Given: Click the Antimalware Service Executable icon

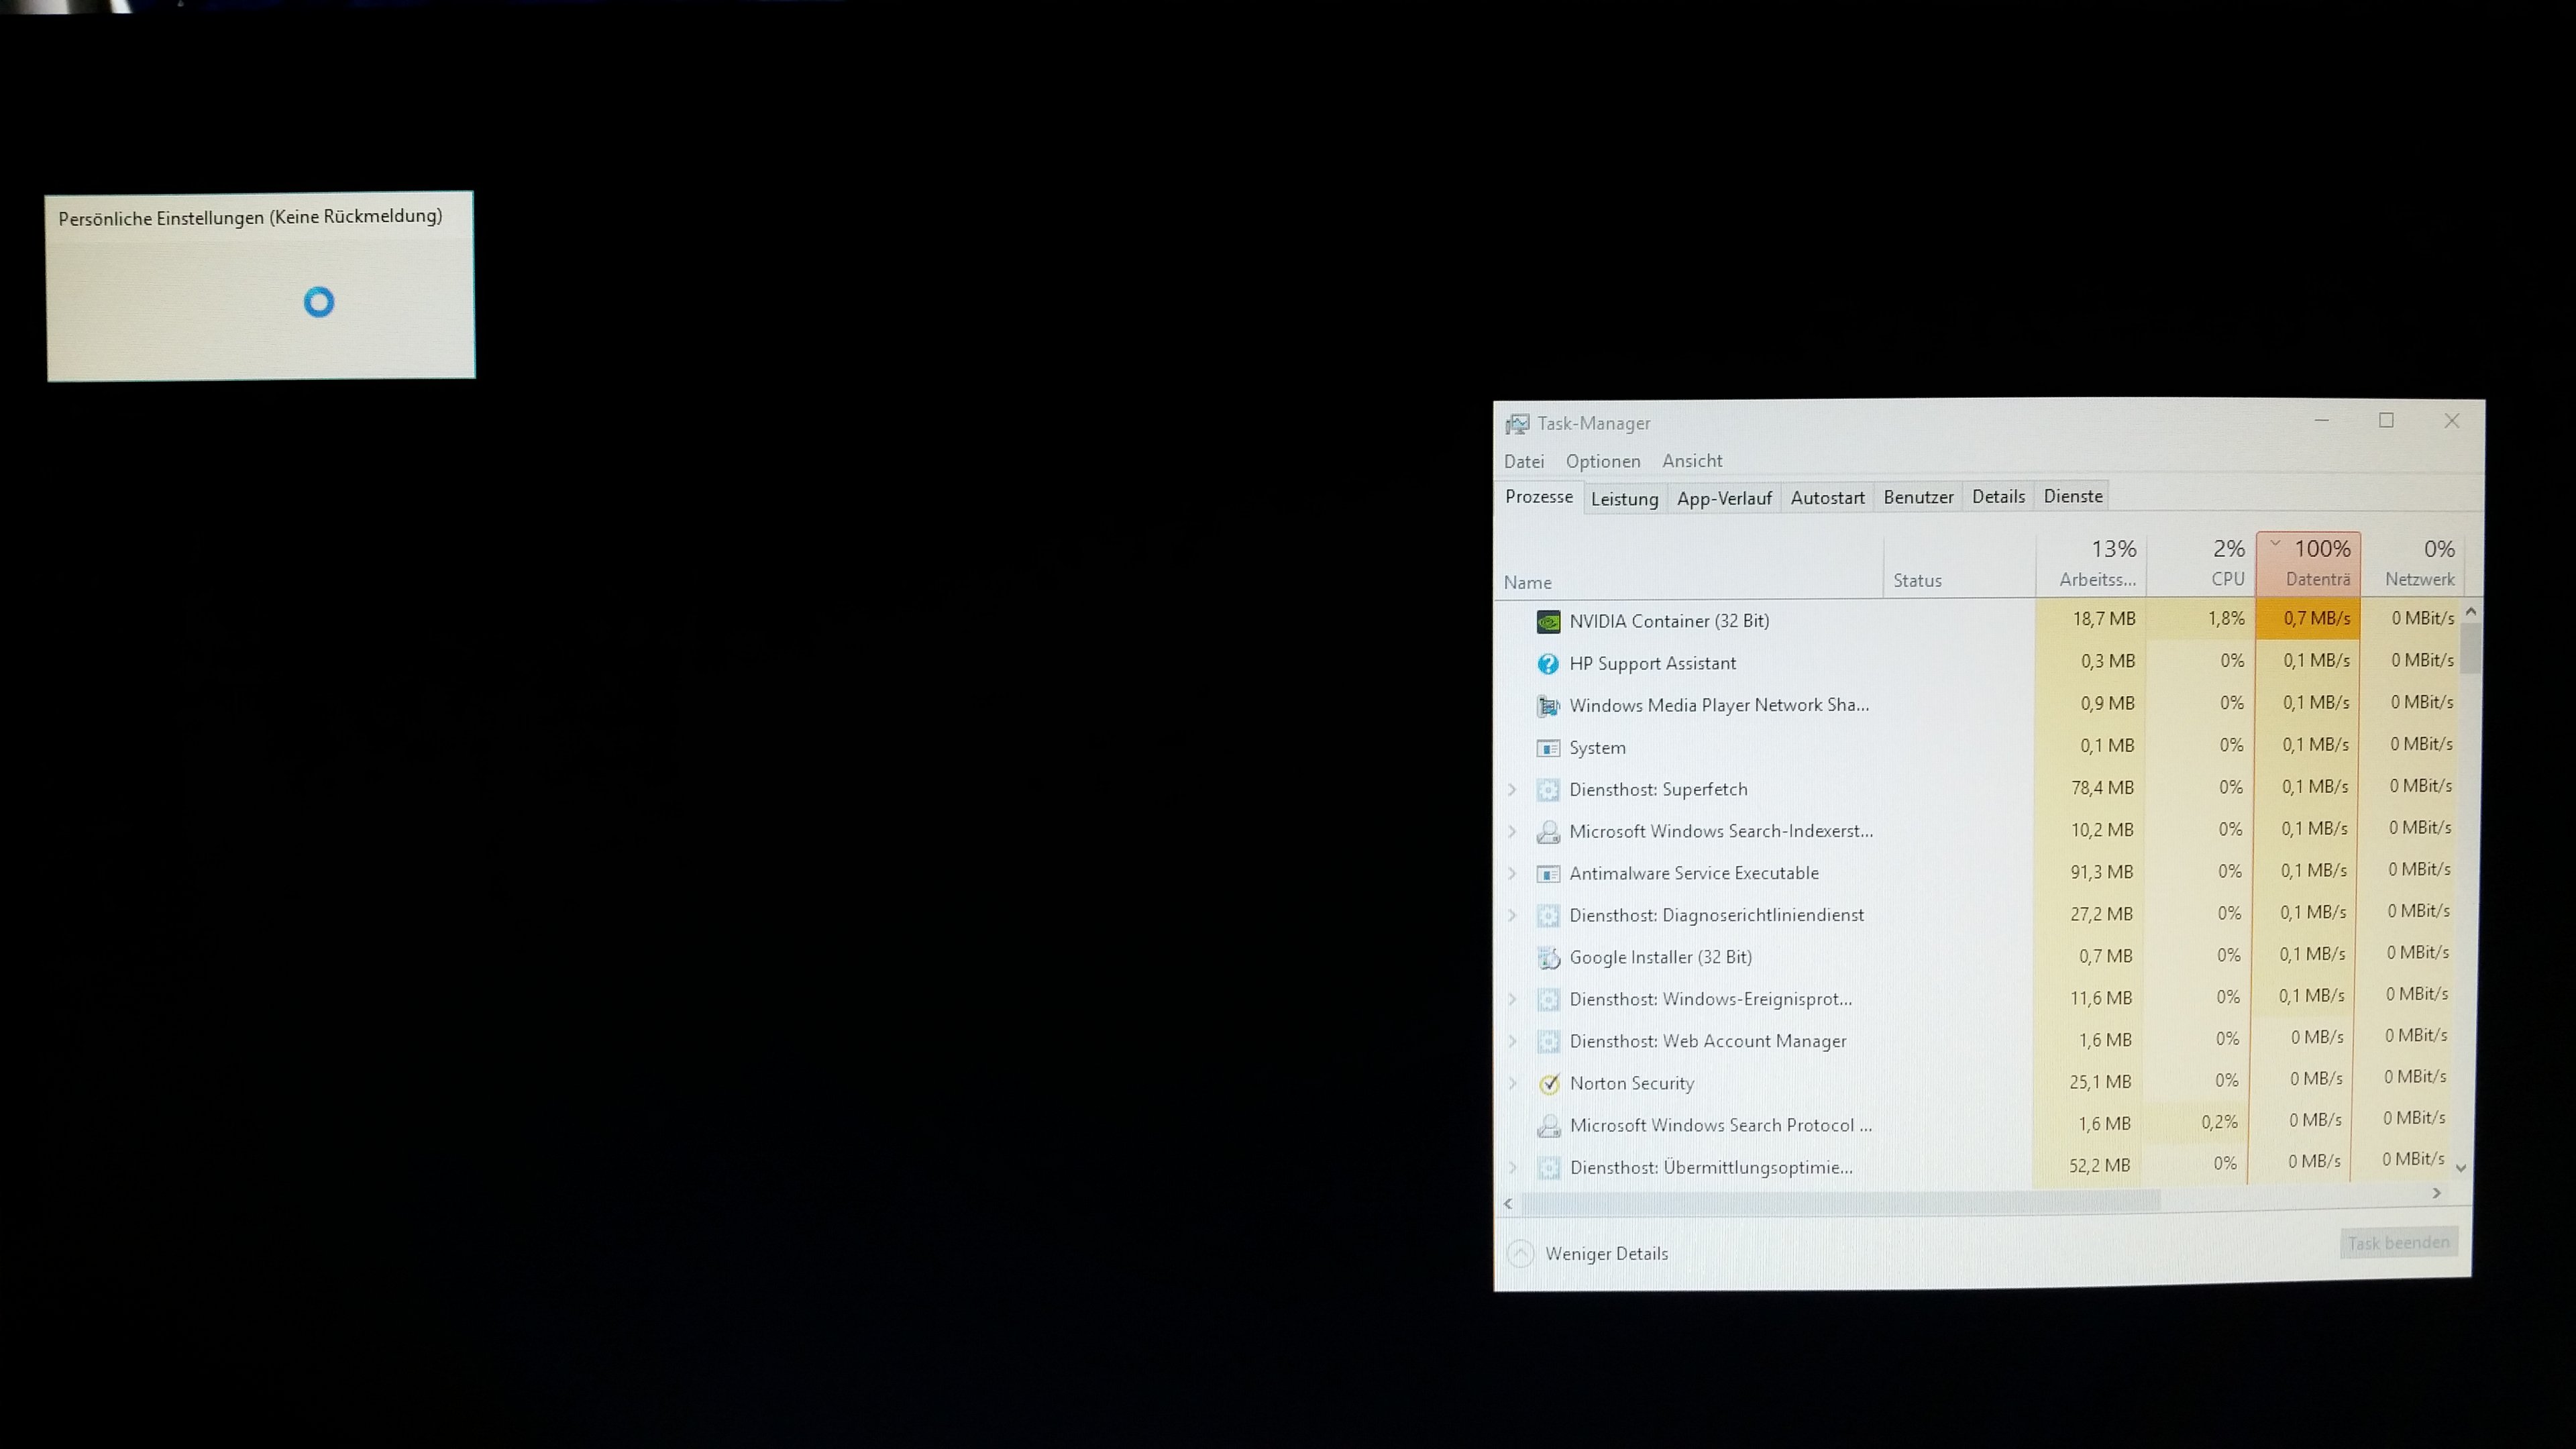Looking at the screenshot, I should coord(1548,874).
